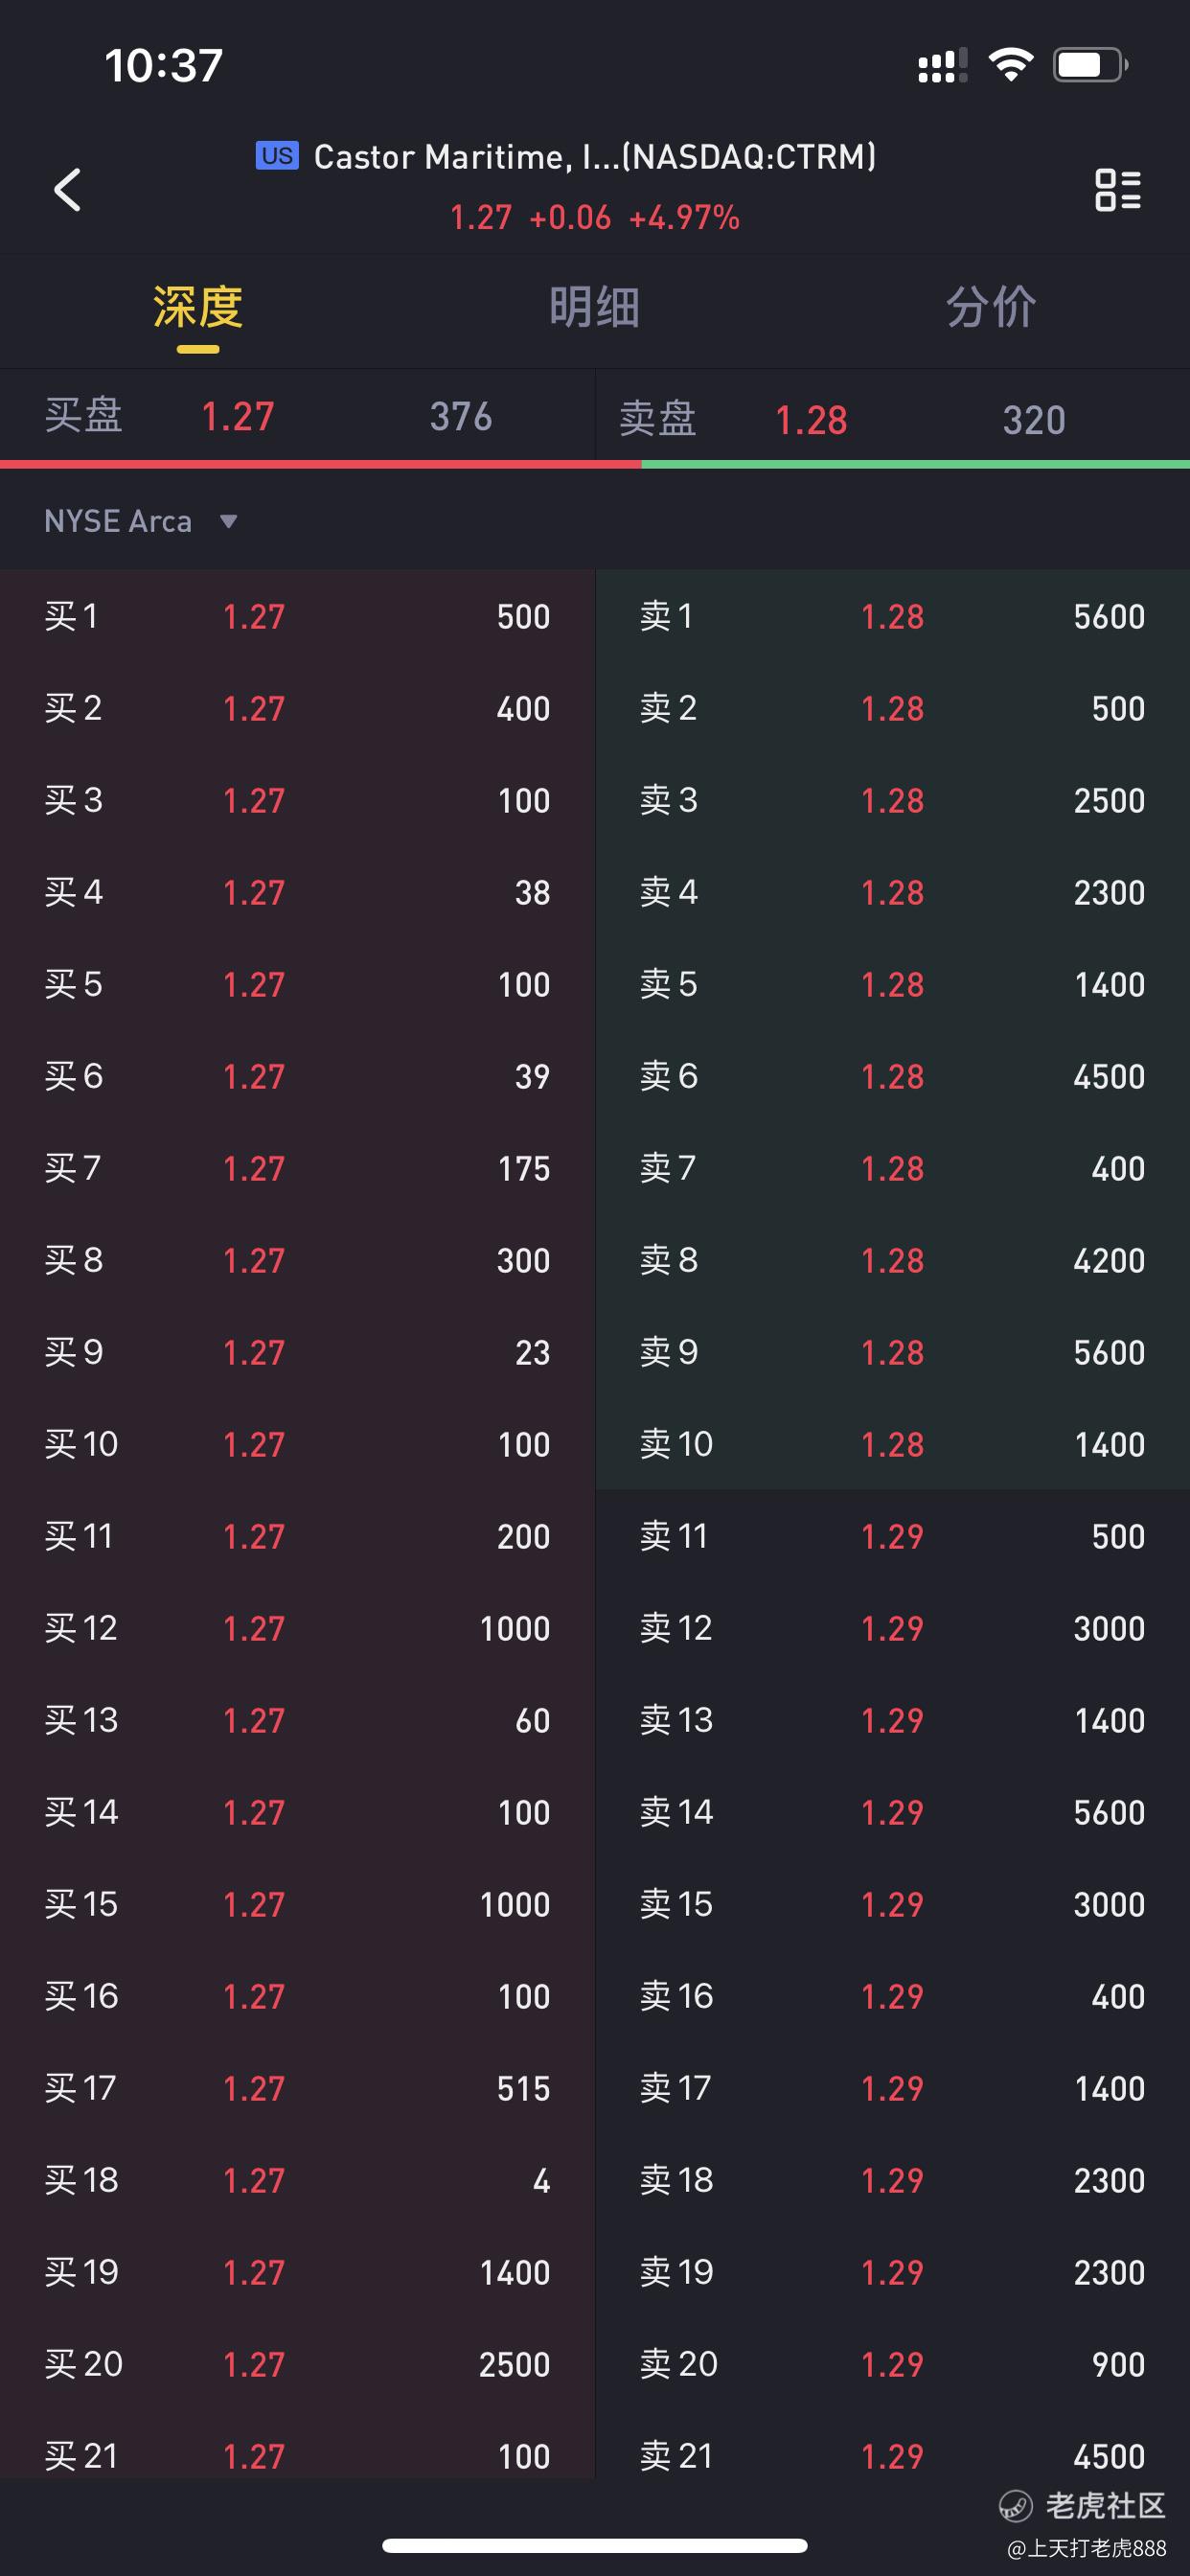Switch to the 明细 tab
The height and width of the screenshot is (2576, 1190).
pyautogui.click(x=594, y=307)
